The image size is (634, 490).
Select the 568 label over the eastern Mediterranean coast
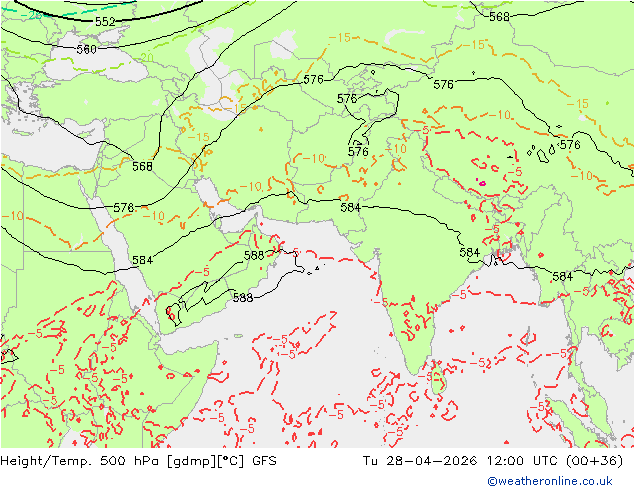[142, 166]
